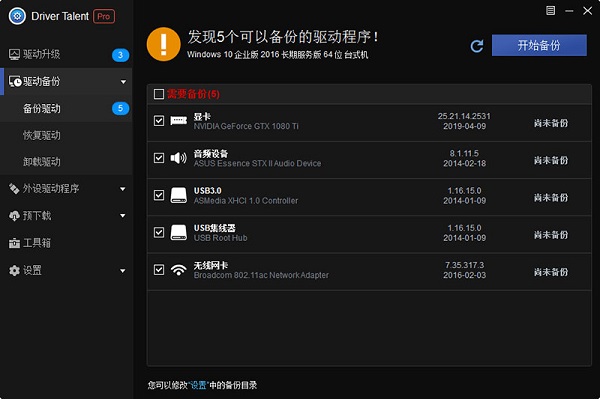Click the blue badge 5 on 备份驱动
This screenshot has width=600, height=399.
click(x=120, y=109)
